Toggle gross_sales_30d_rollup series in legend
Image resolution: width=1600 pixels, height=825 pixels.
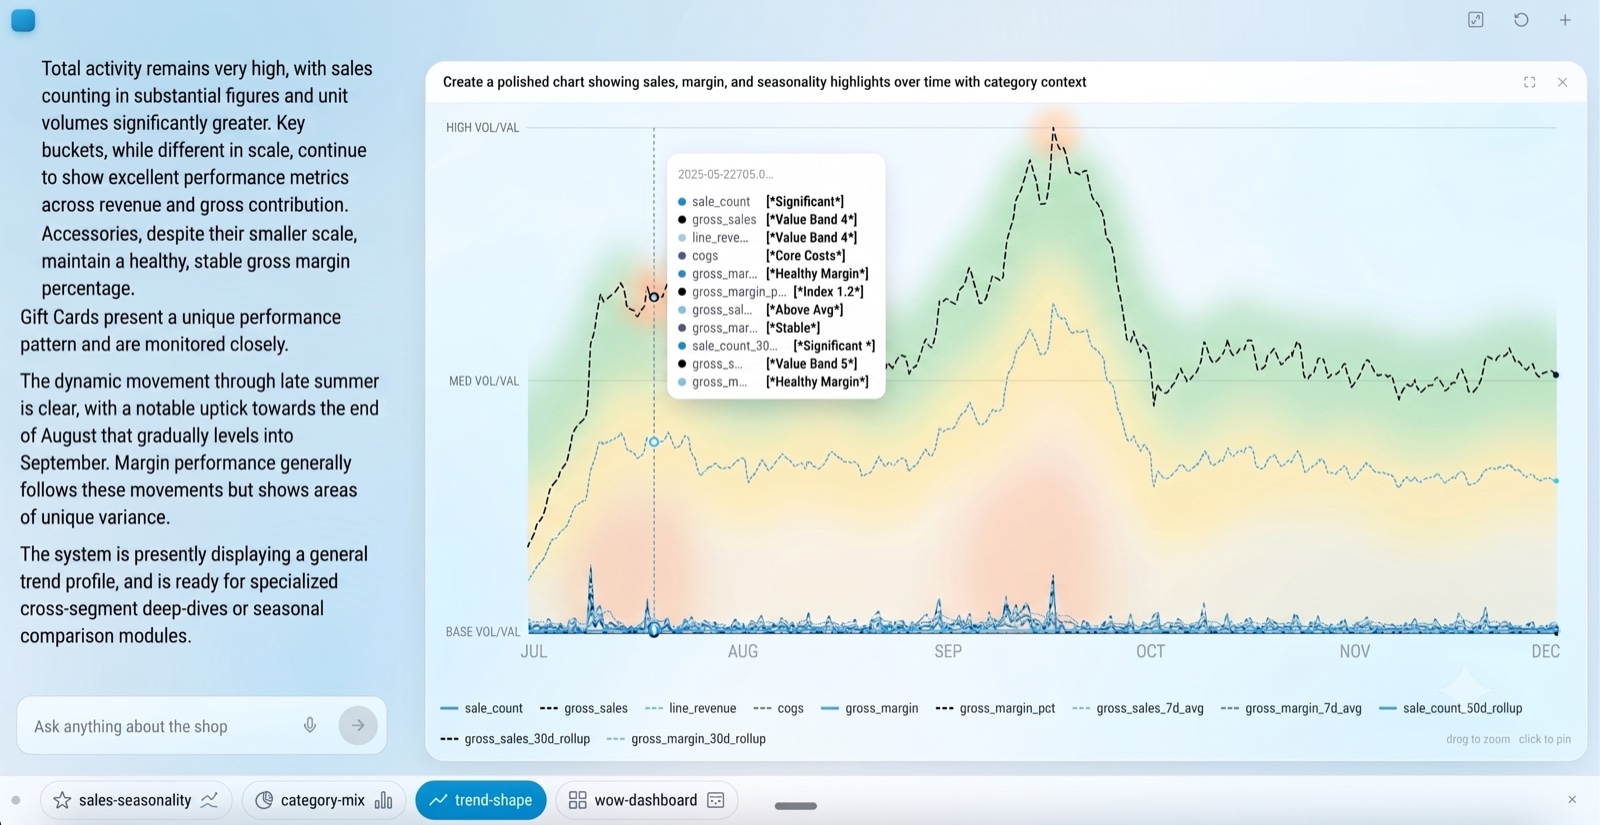point(515,739)
